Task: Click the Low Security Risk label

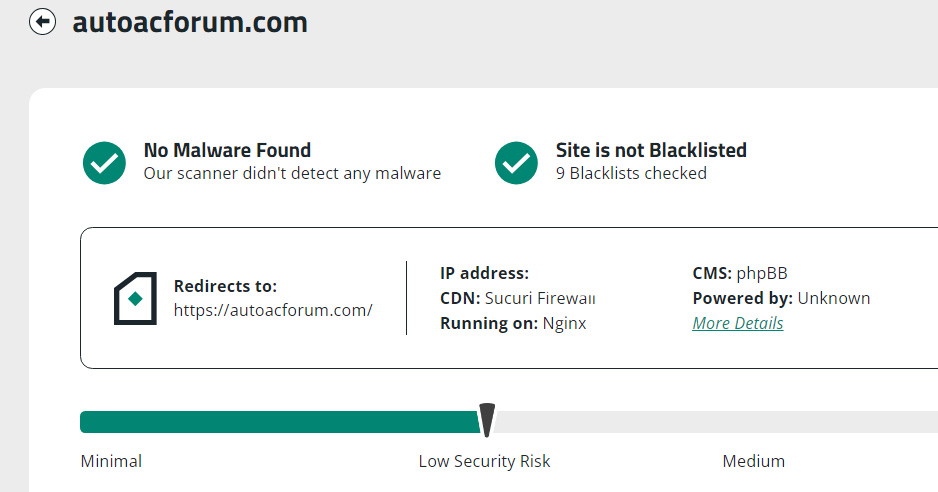Action: tap(484, 461)
